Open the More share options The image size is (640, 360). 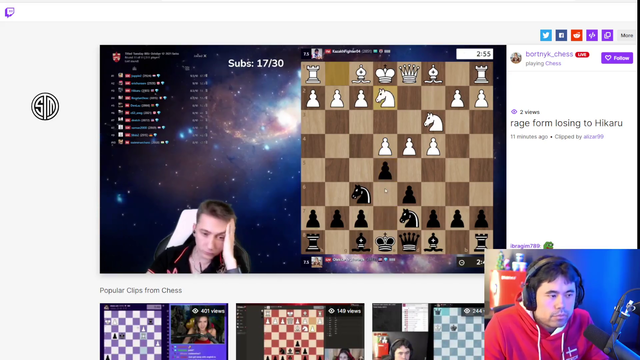point(627,36)
